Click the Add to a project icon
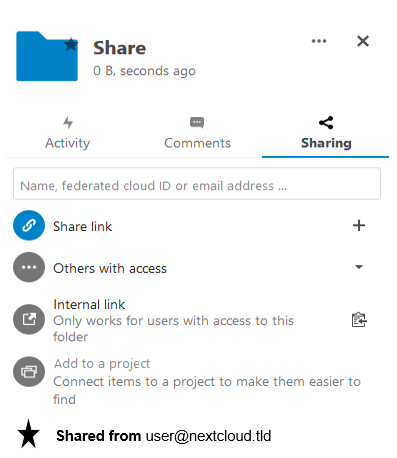 pyautogui.click(x=29, y=371)
